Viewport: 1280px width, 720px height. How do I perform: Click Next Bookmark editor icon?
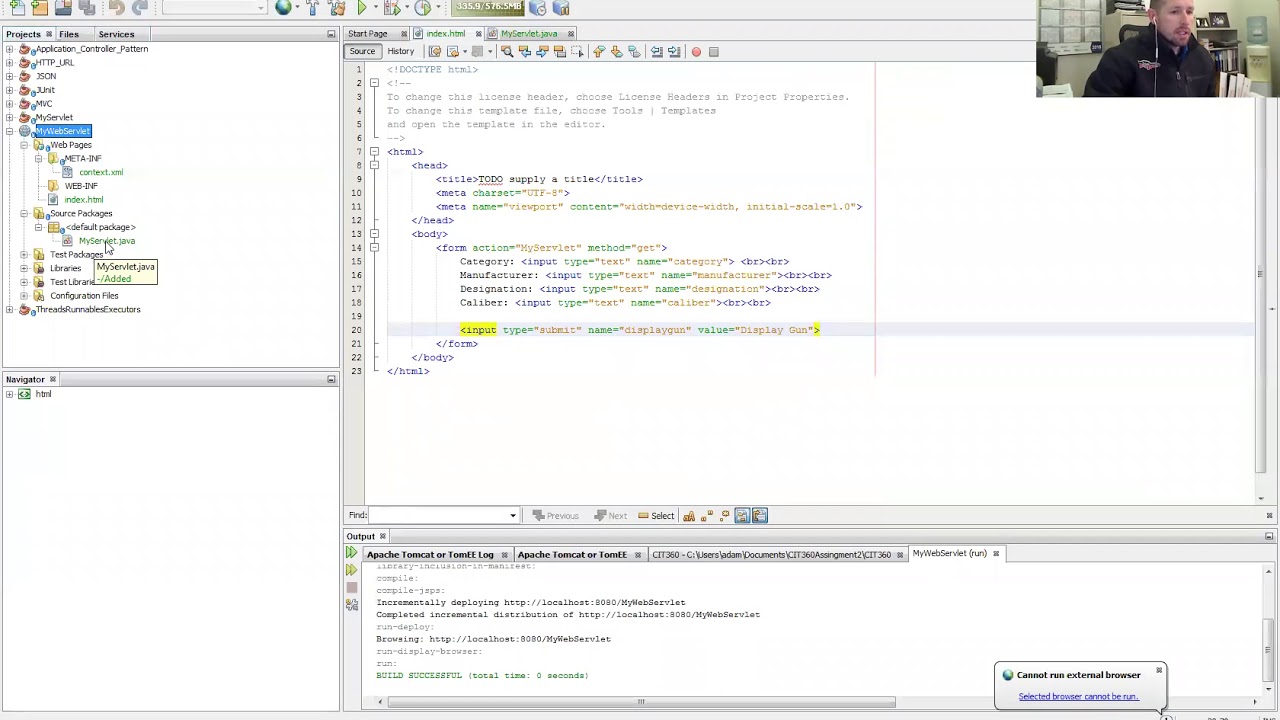pos(616,52)
